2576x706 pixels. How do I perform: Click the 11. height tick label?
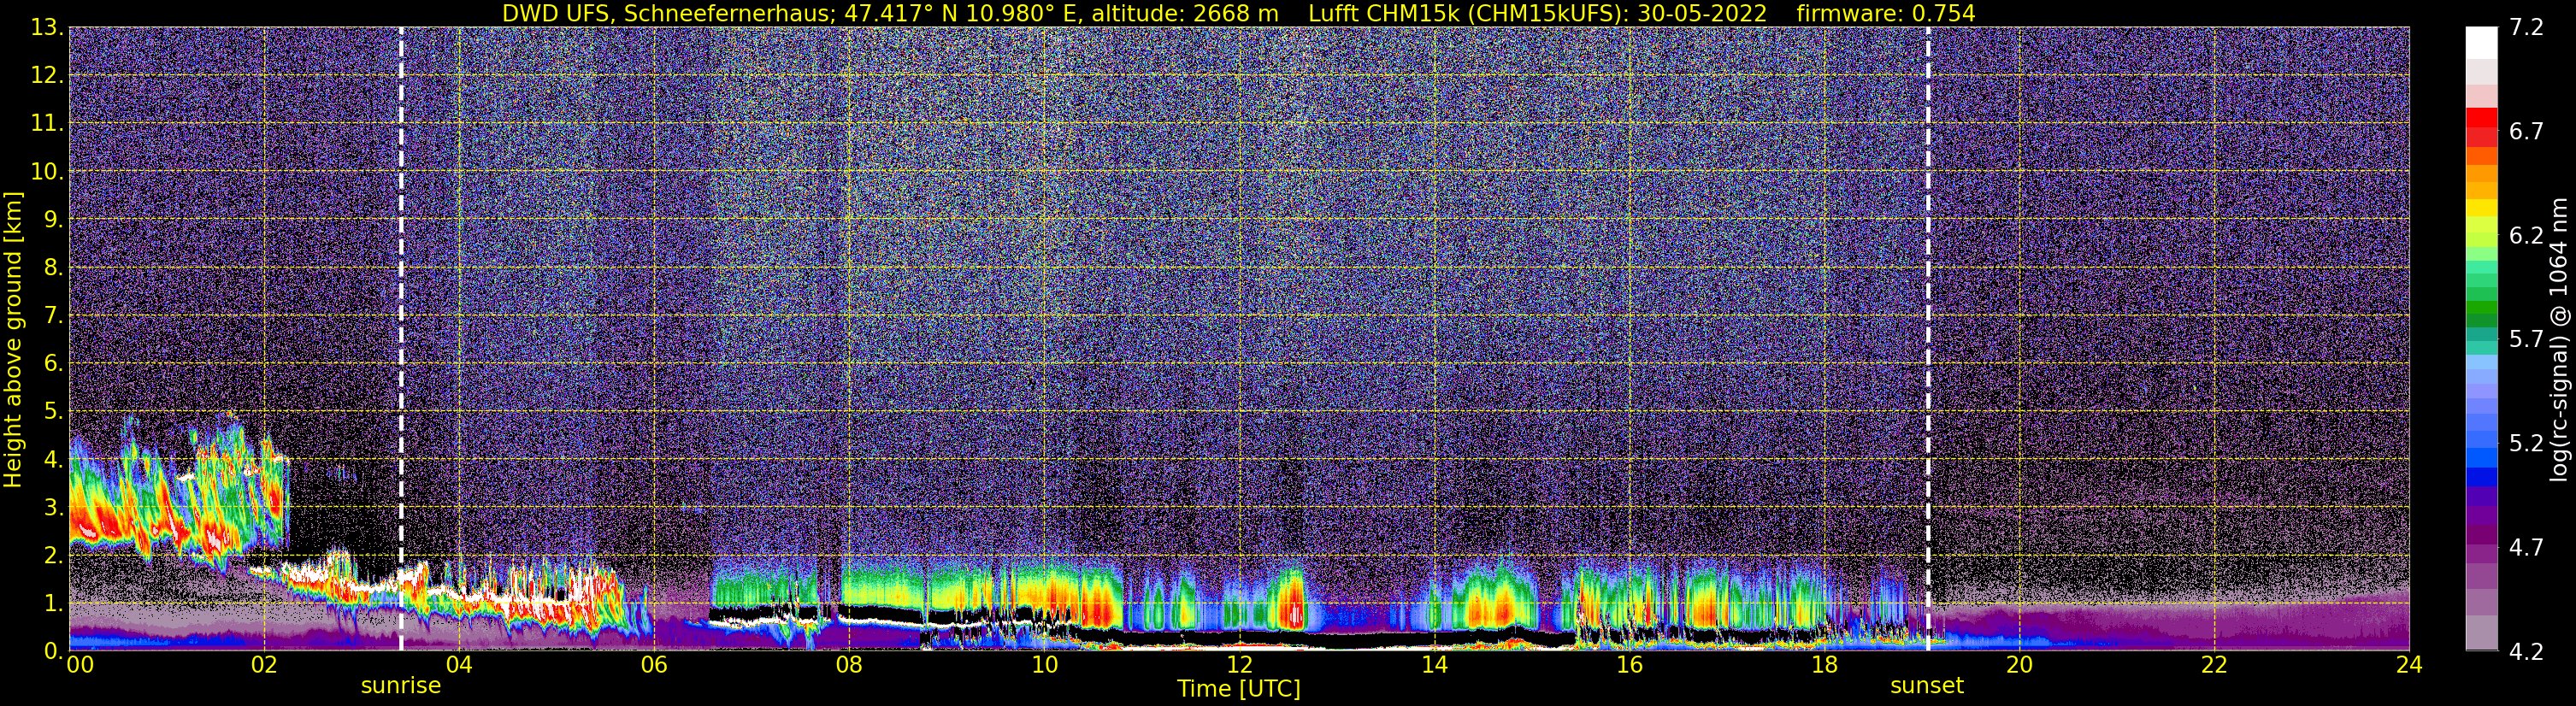[47, 123]
